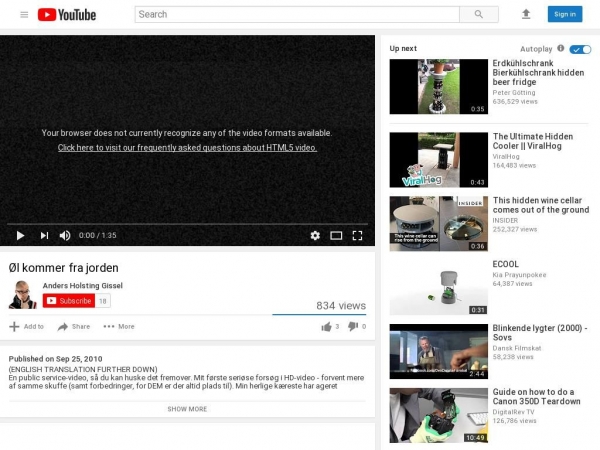The image size is (600, 450).
Task: Switch to theater mode
Action: (x=336, y=235)
